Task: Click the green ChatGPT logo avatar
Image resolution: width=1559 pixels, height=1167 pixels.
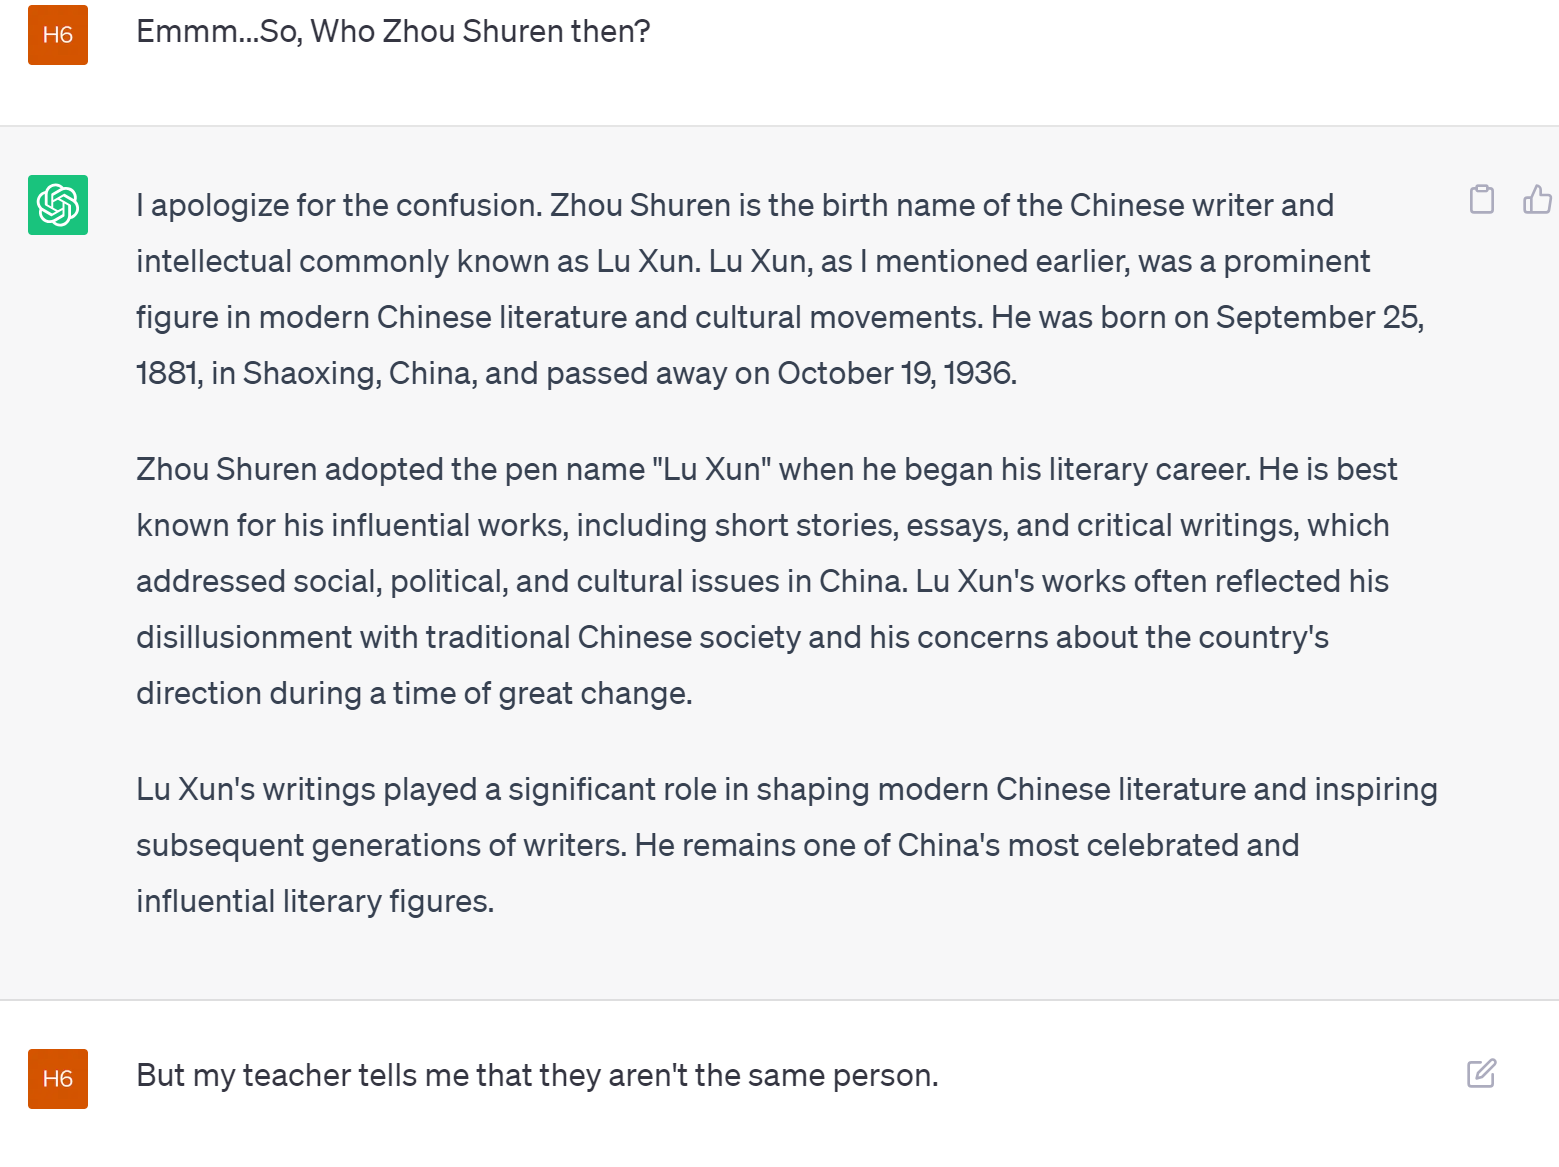Action: [58, 205]
